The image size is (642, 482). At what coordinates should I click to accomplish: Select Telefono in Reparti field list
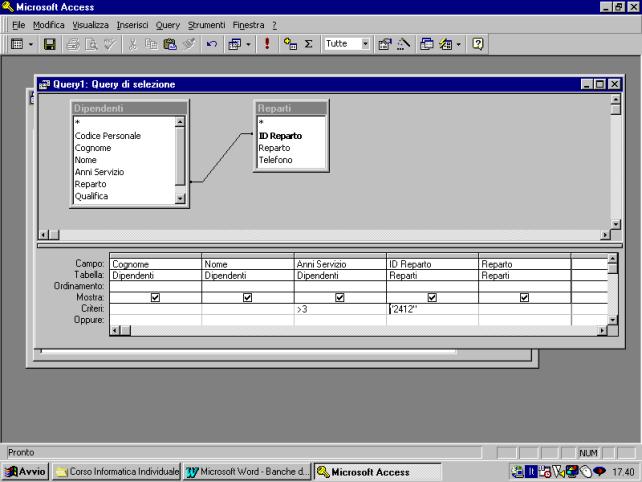pos(275,160)
